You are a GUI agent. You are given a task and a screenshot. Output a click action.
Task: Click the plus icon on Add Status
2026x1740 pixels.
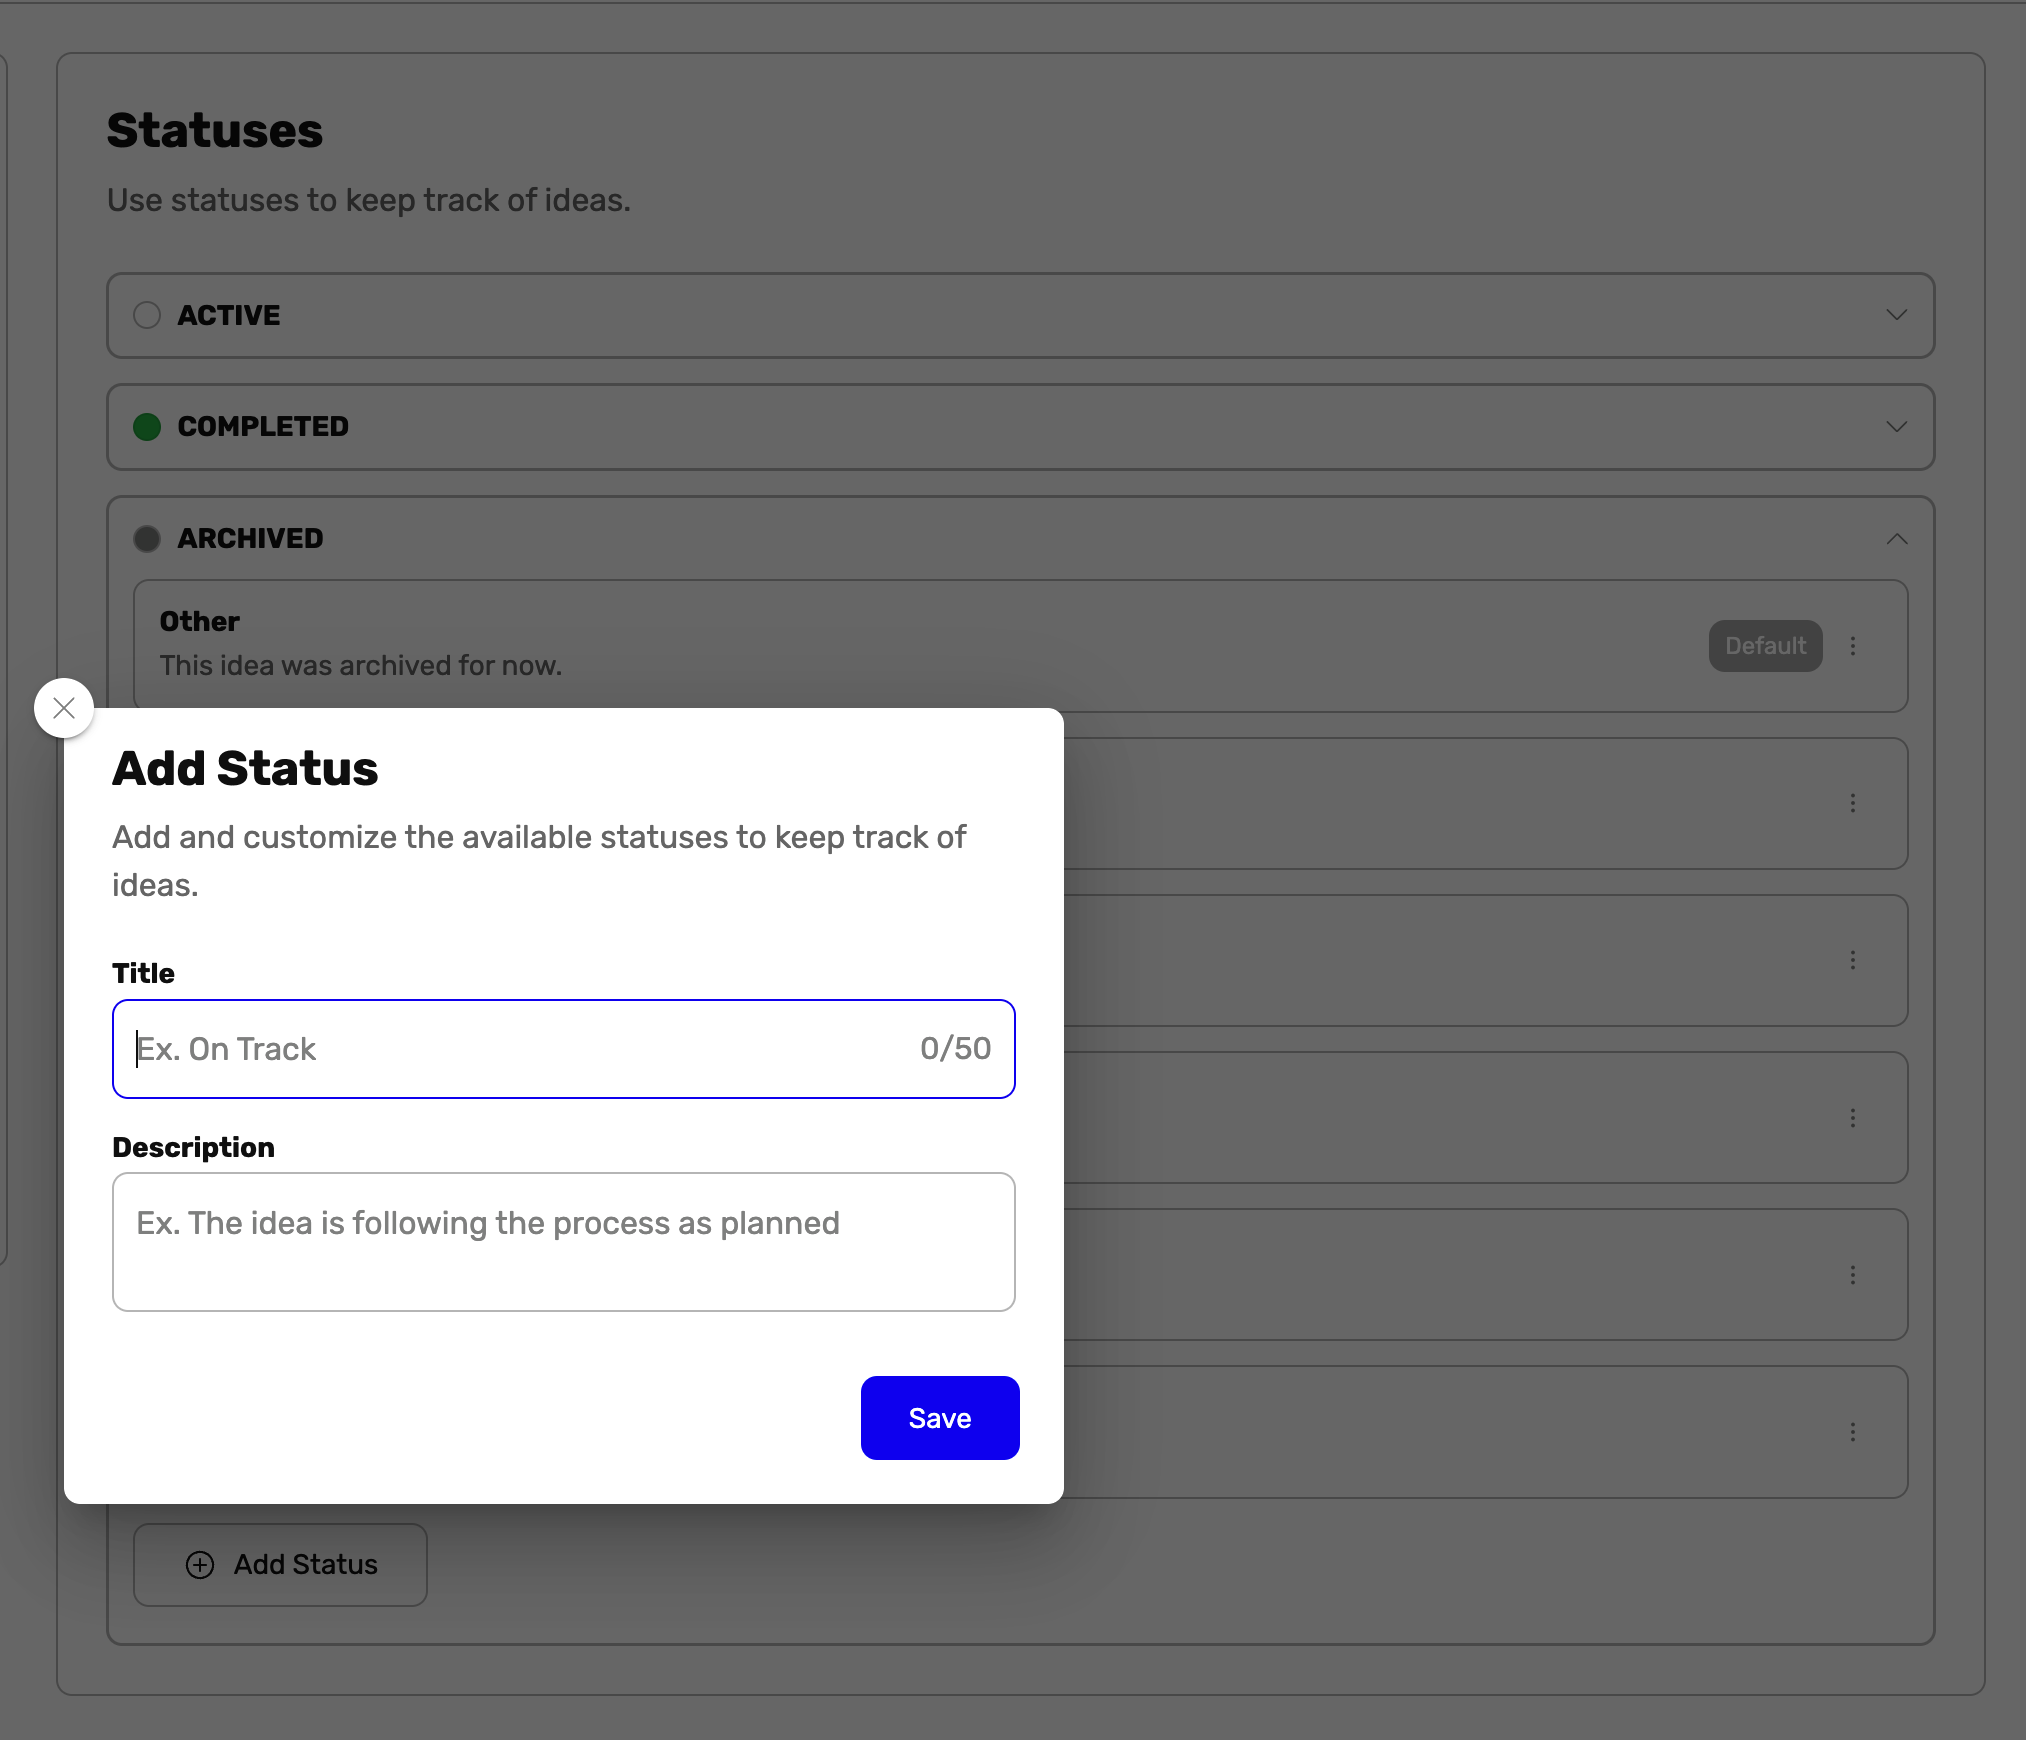200,1565
